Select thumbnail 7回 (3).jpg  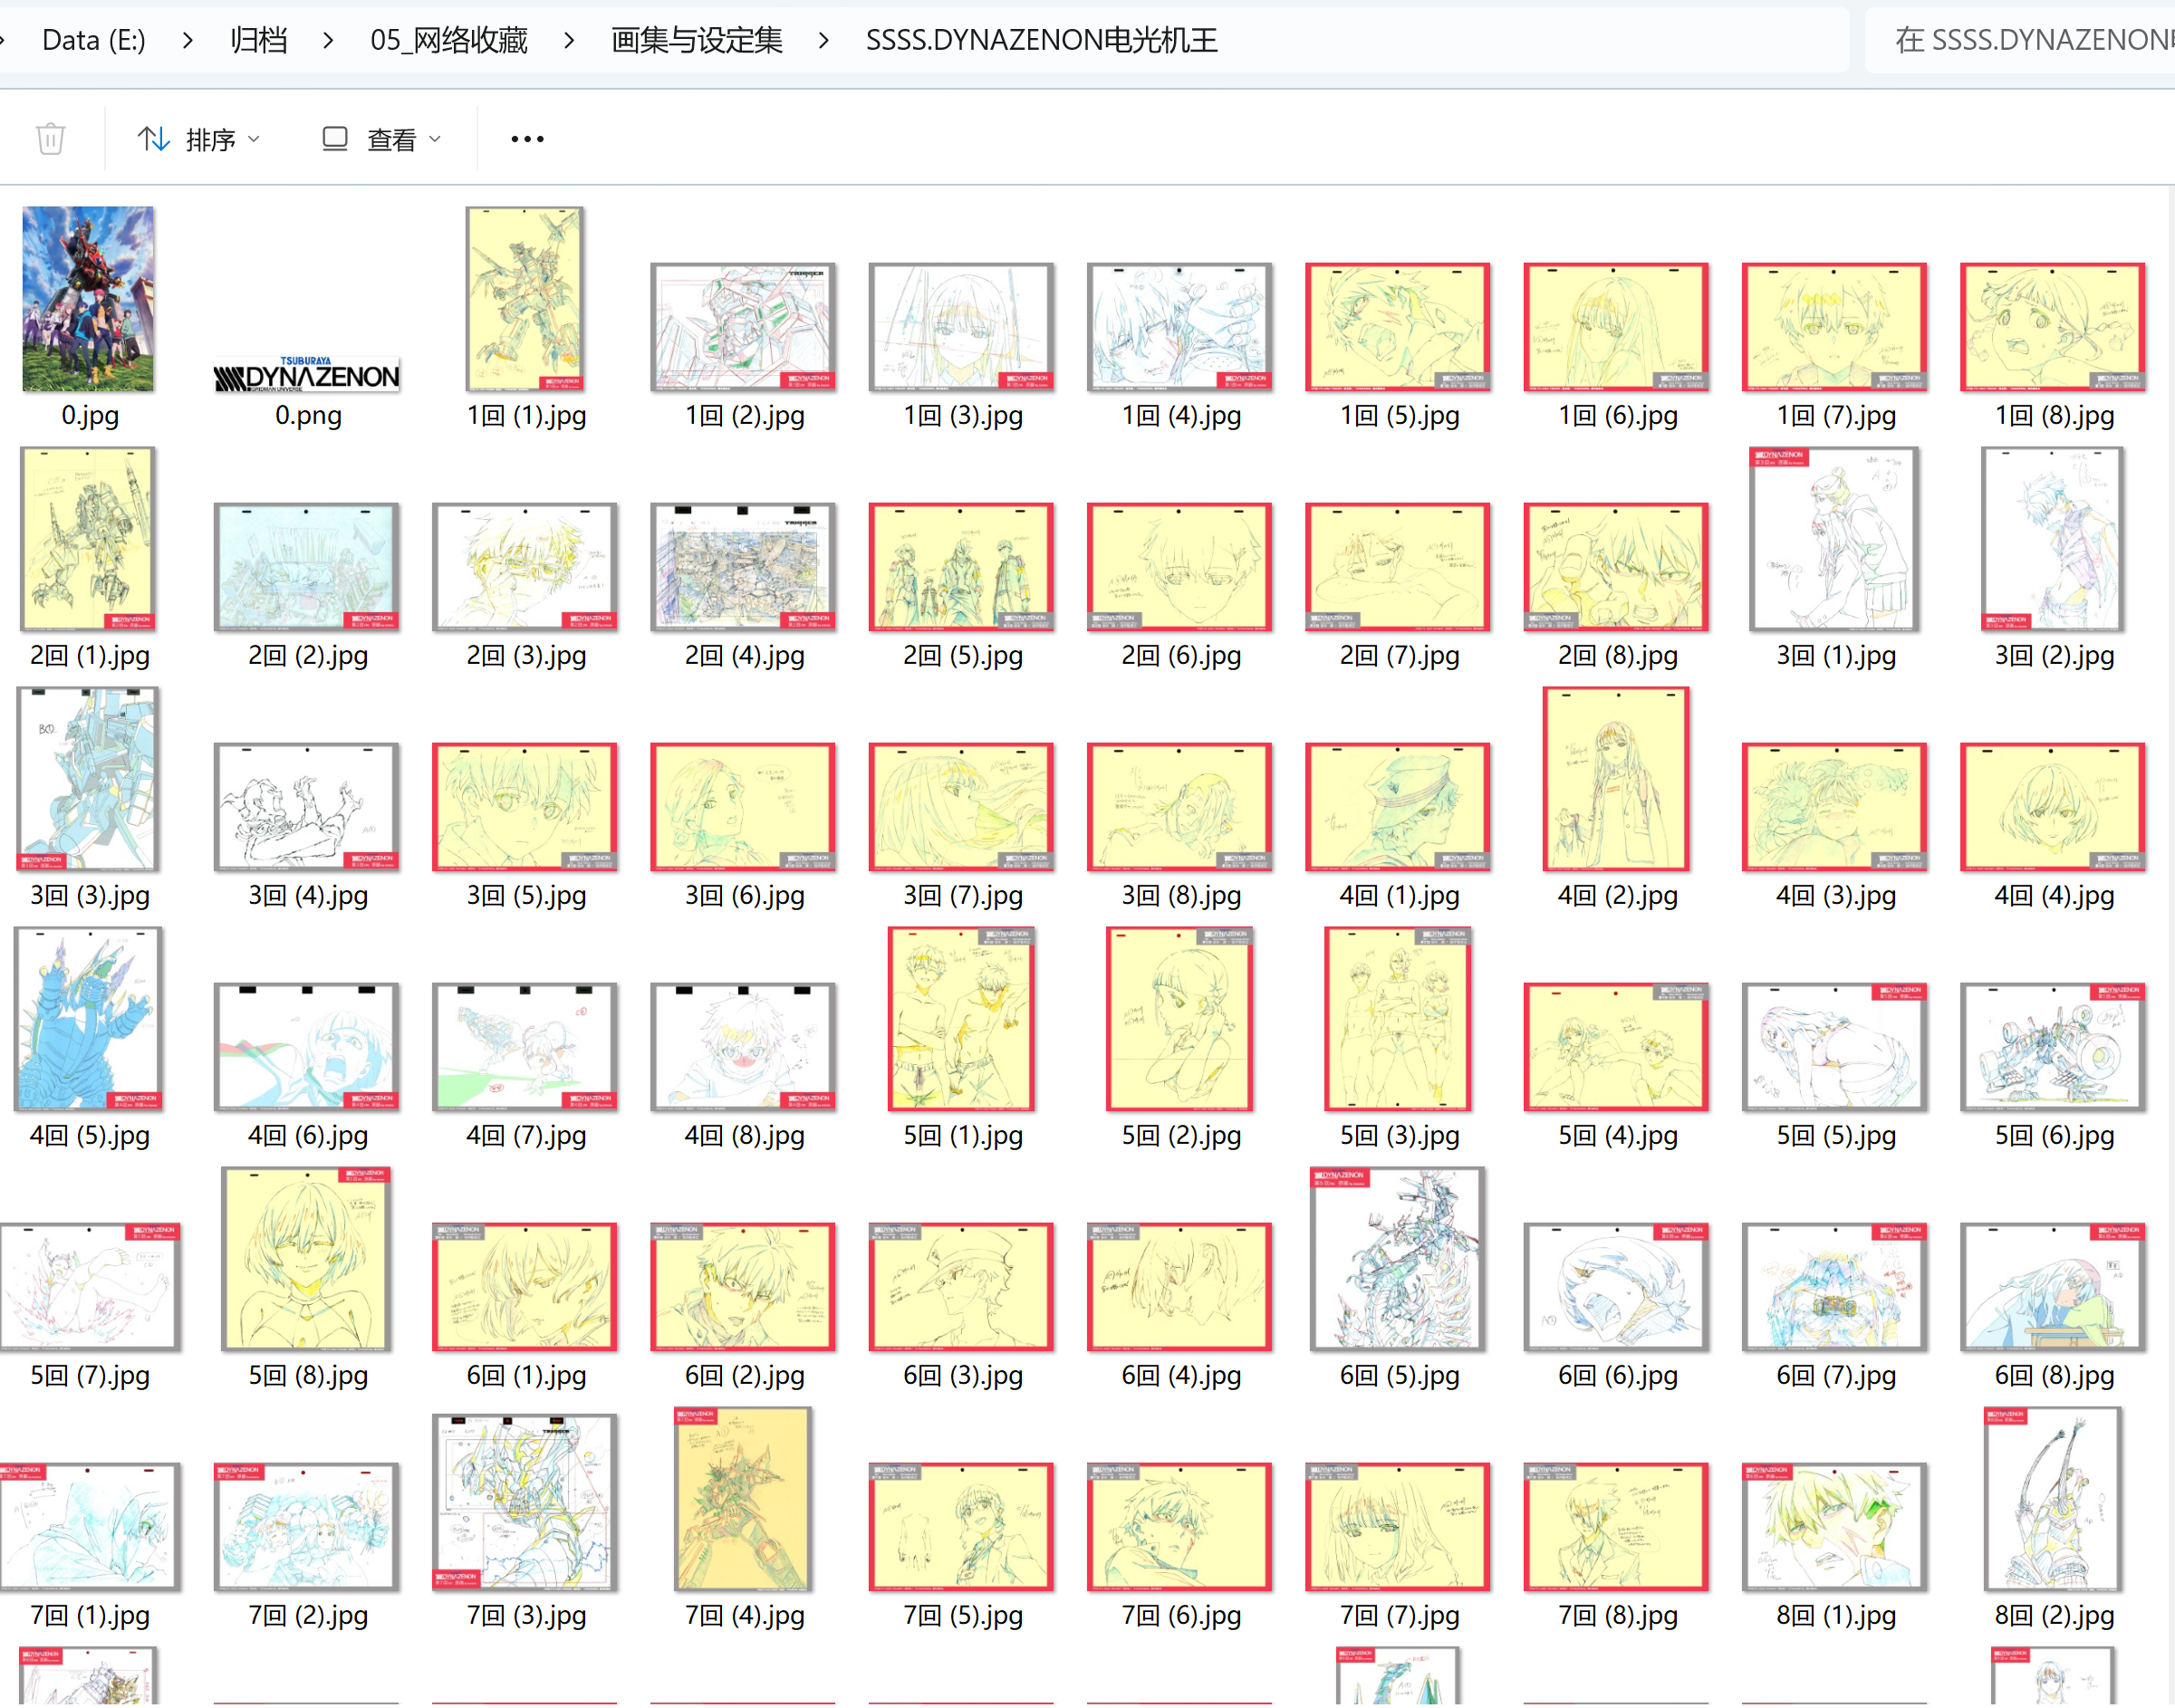[x=525, y=1502]
